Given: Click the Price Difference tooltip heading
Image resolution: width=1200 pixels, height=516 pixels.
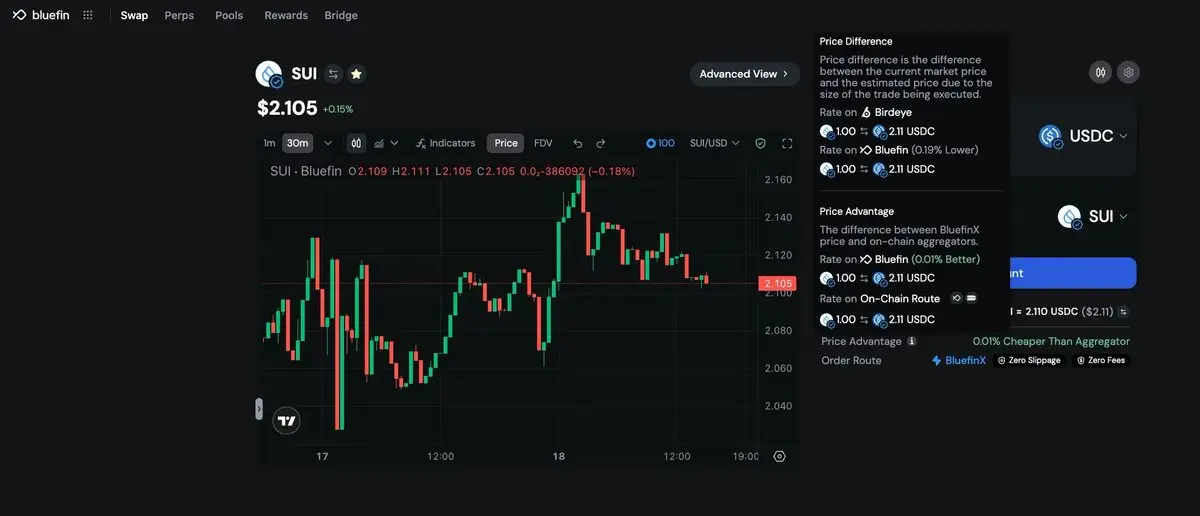Looking at the screenshot, I should [856, 42].
